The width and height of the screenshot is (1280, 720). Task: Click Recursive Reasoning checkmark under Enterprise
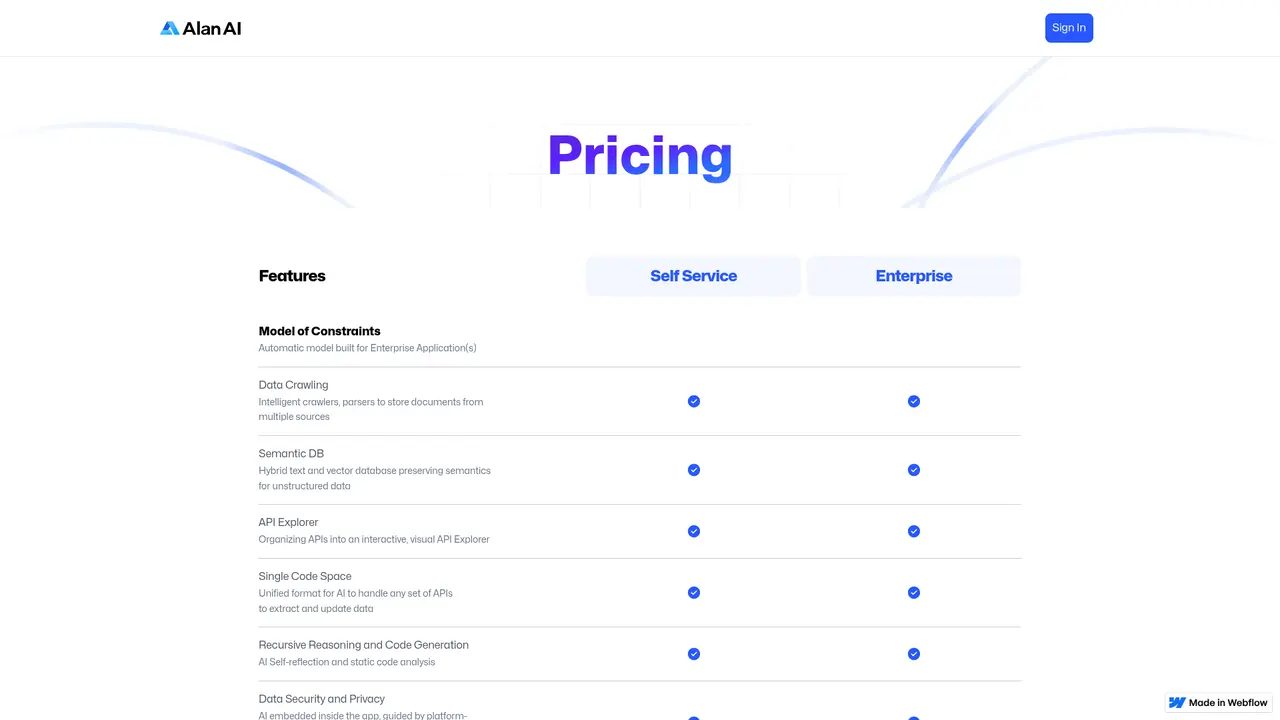point(914,654)
